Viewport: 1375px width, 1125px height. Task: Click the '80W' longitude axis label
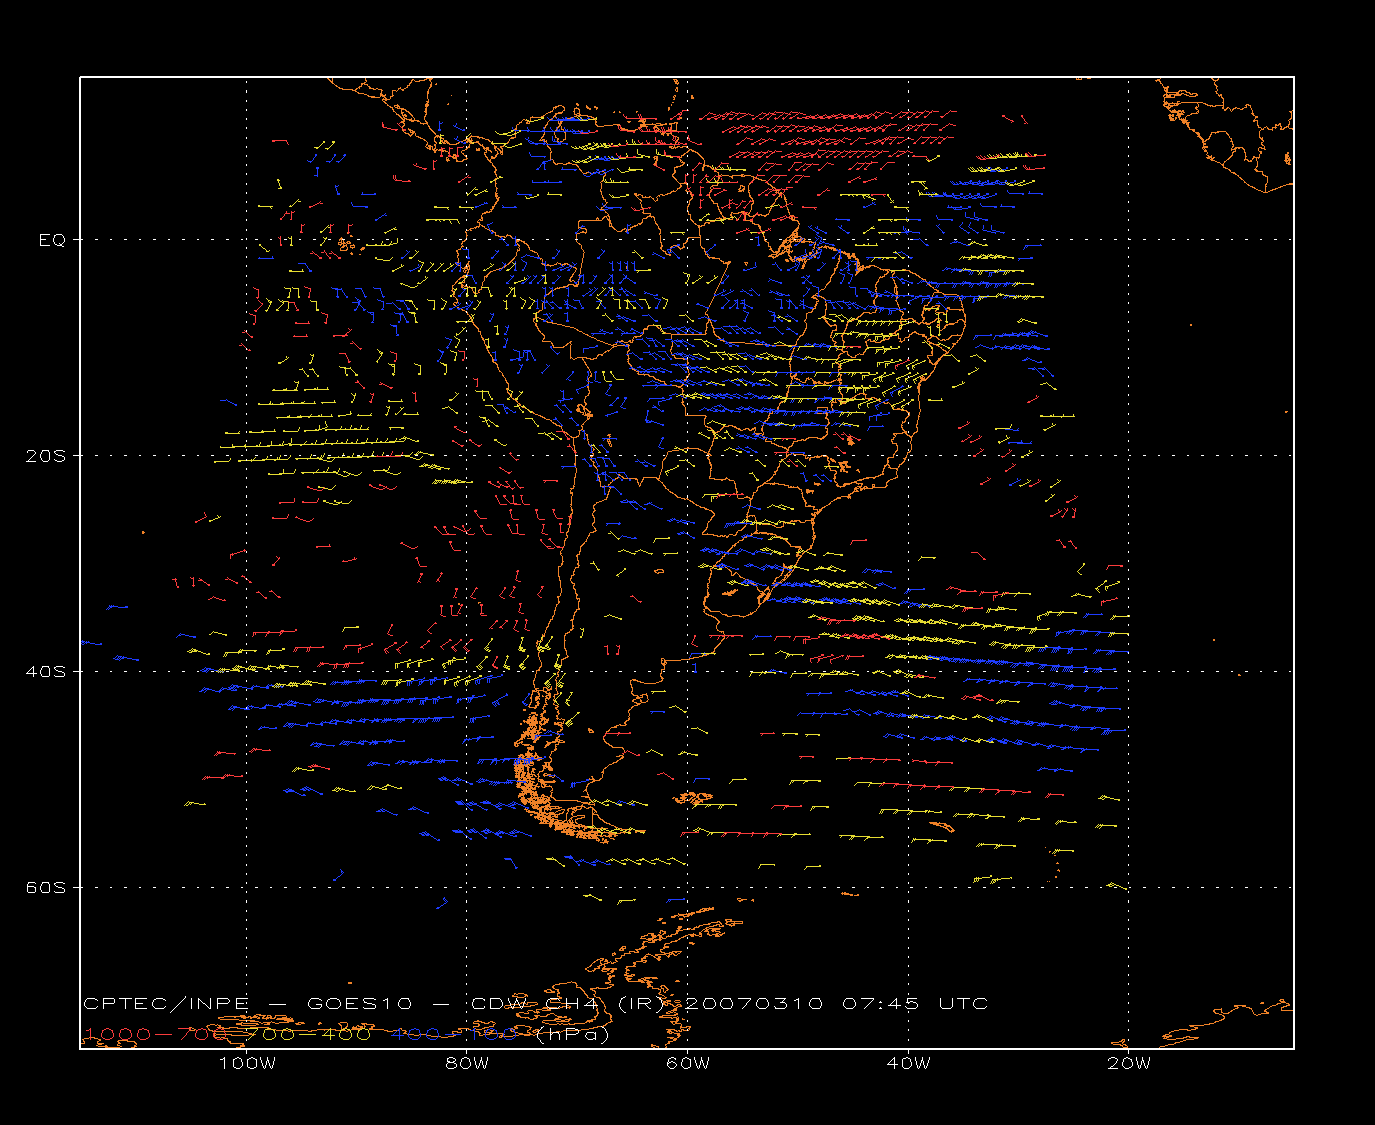(x=467, y=1063)
